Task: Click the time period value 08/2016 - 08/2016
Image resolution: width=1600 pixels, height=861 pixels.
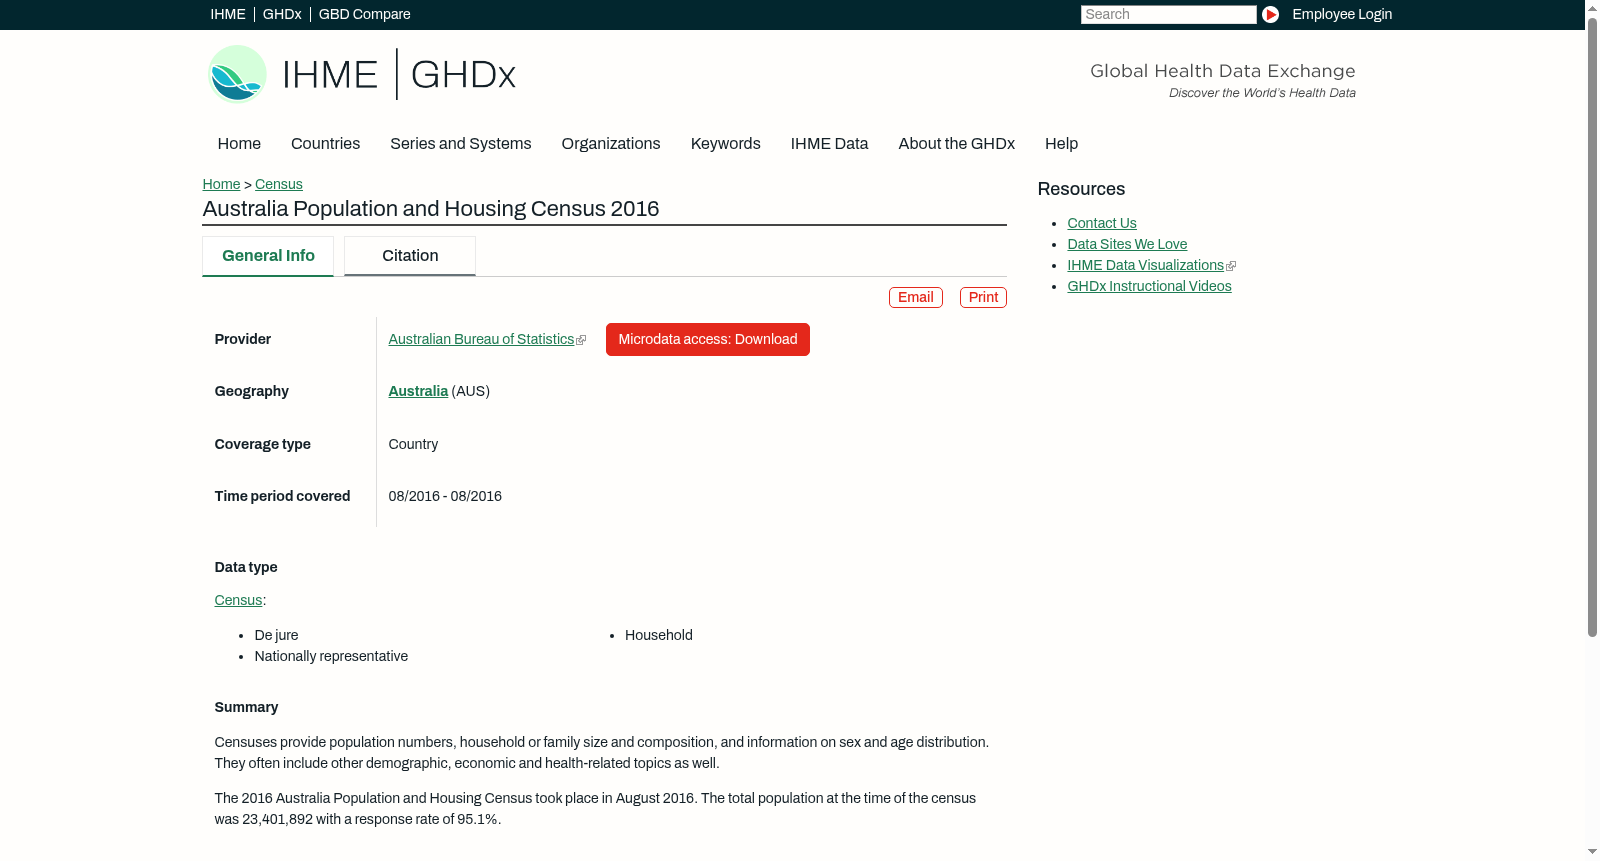Action: (x=445, y=496)
